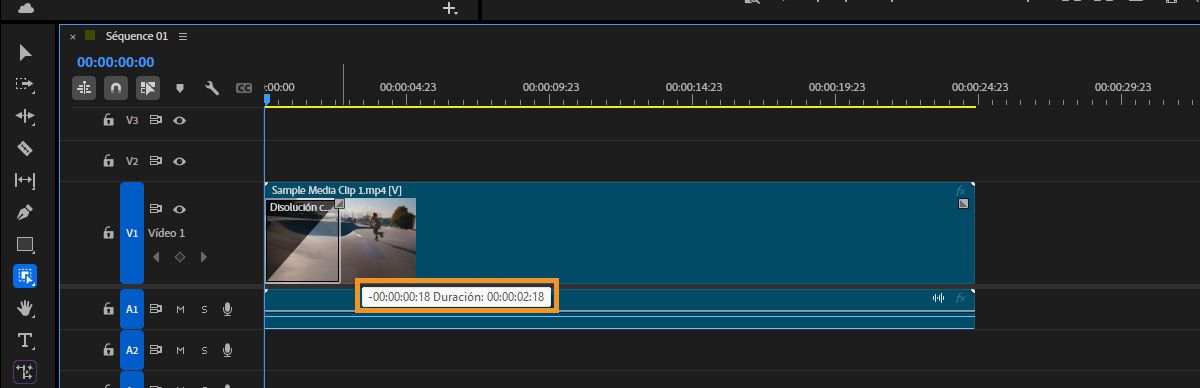Click the CC captions track button

coord(243,88)
